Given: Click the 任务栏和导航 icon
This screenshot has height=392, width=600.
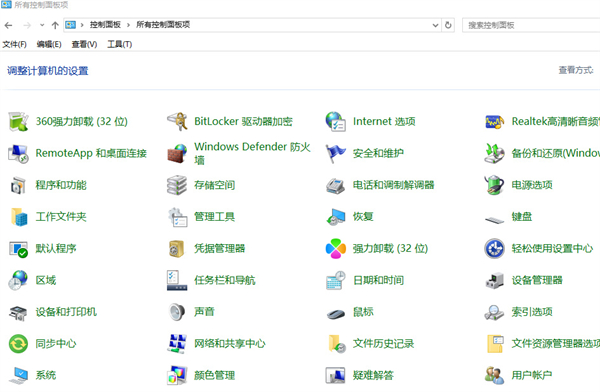Looking at the screenshot, I should click(x=177, y=280).
